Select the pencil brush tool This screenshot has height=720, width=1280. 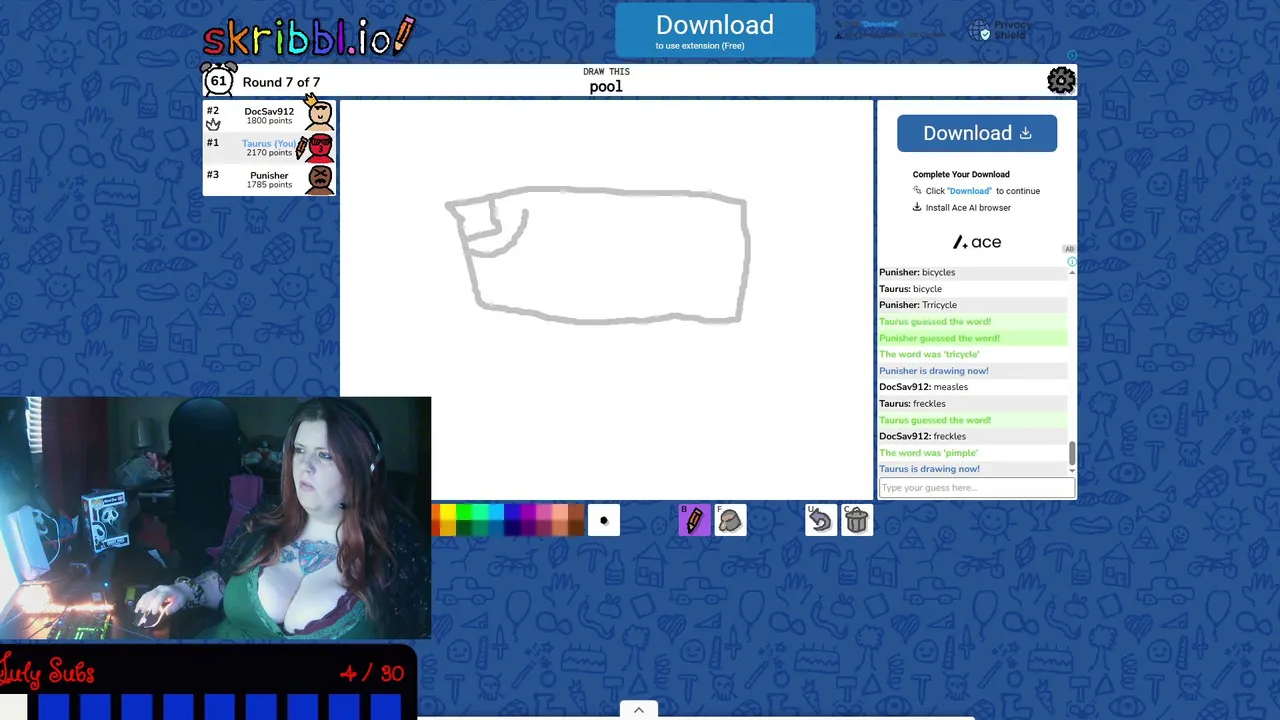click(694, 520)
